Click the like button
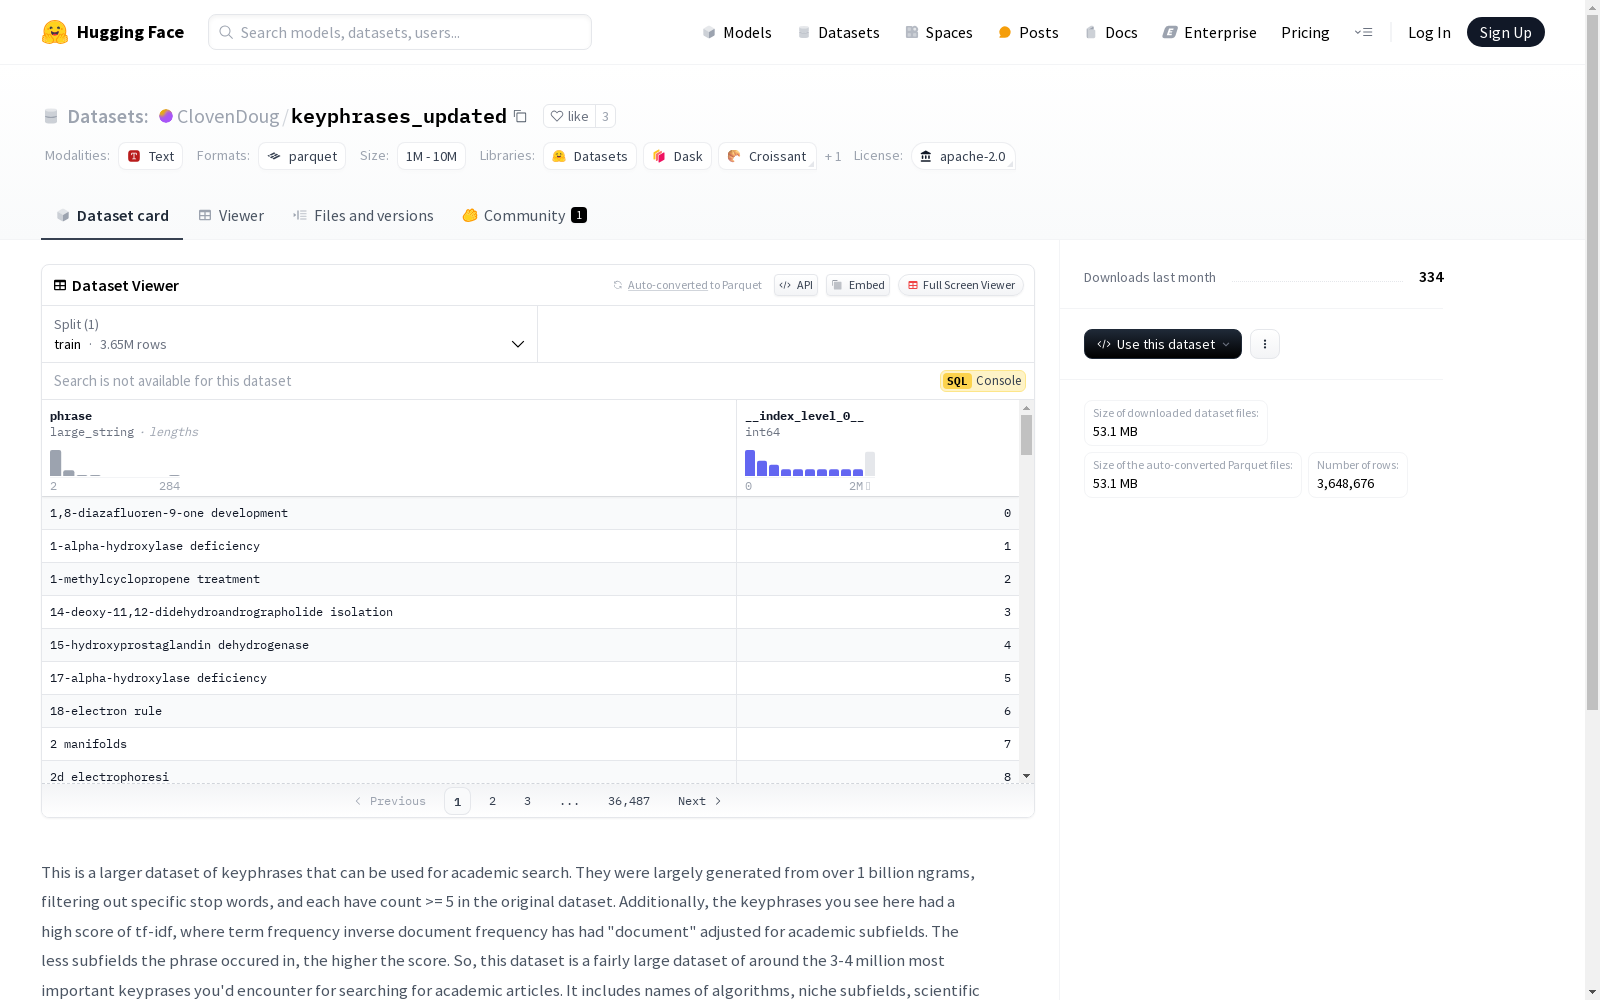Screen dimensions: 1600x1000 pos(569,116)
